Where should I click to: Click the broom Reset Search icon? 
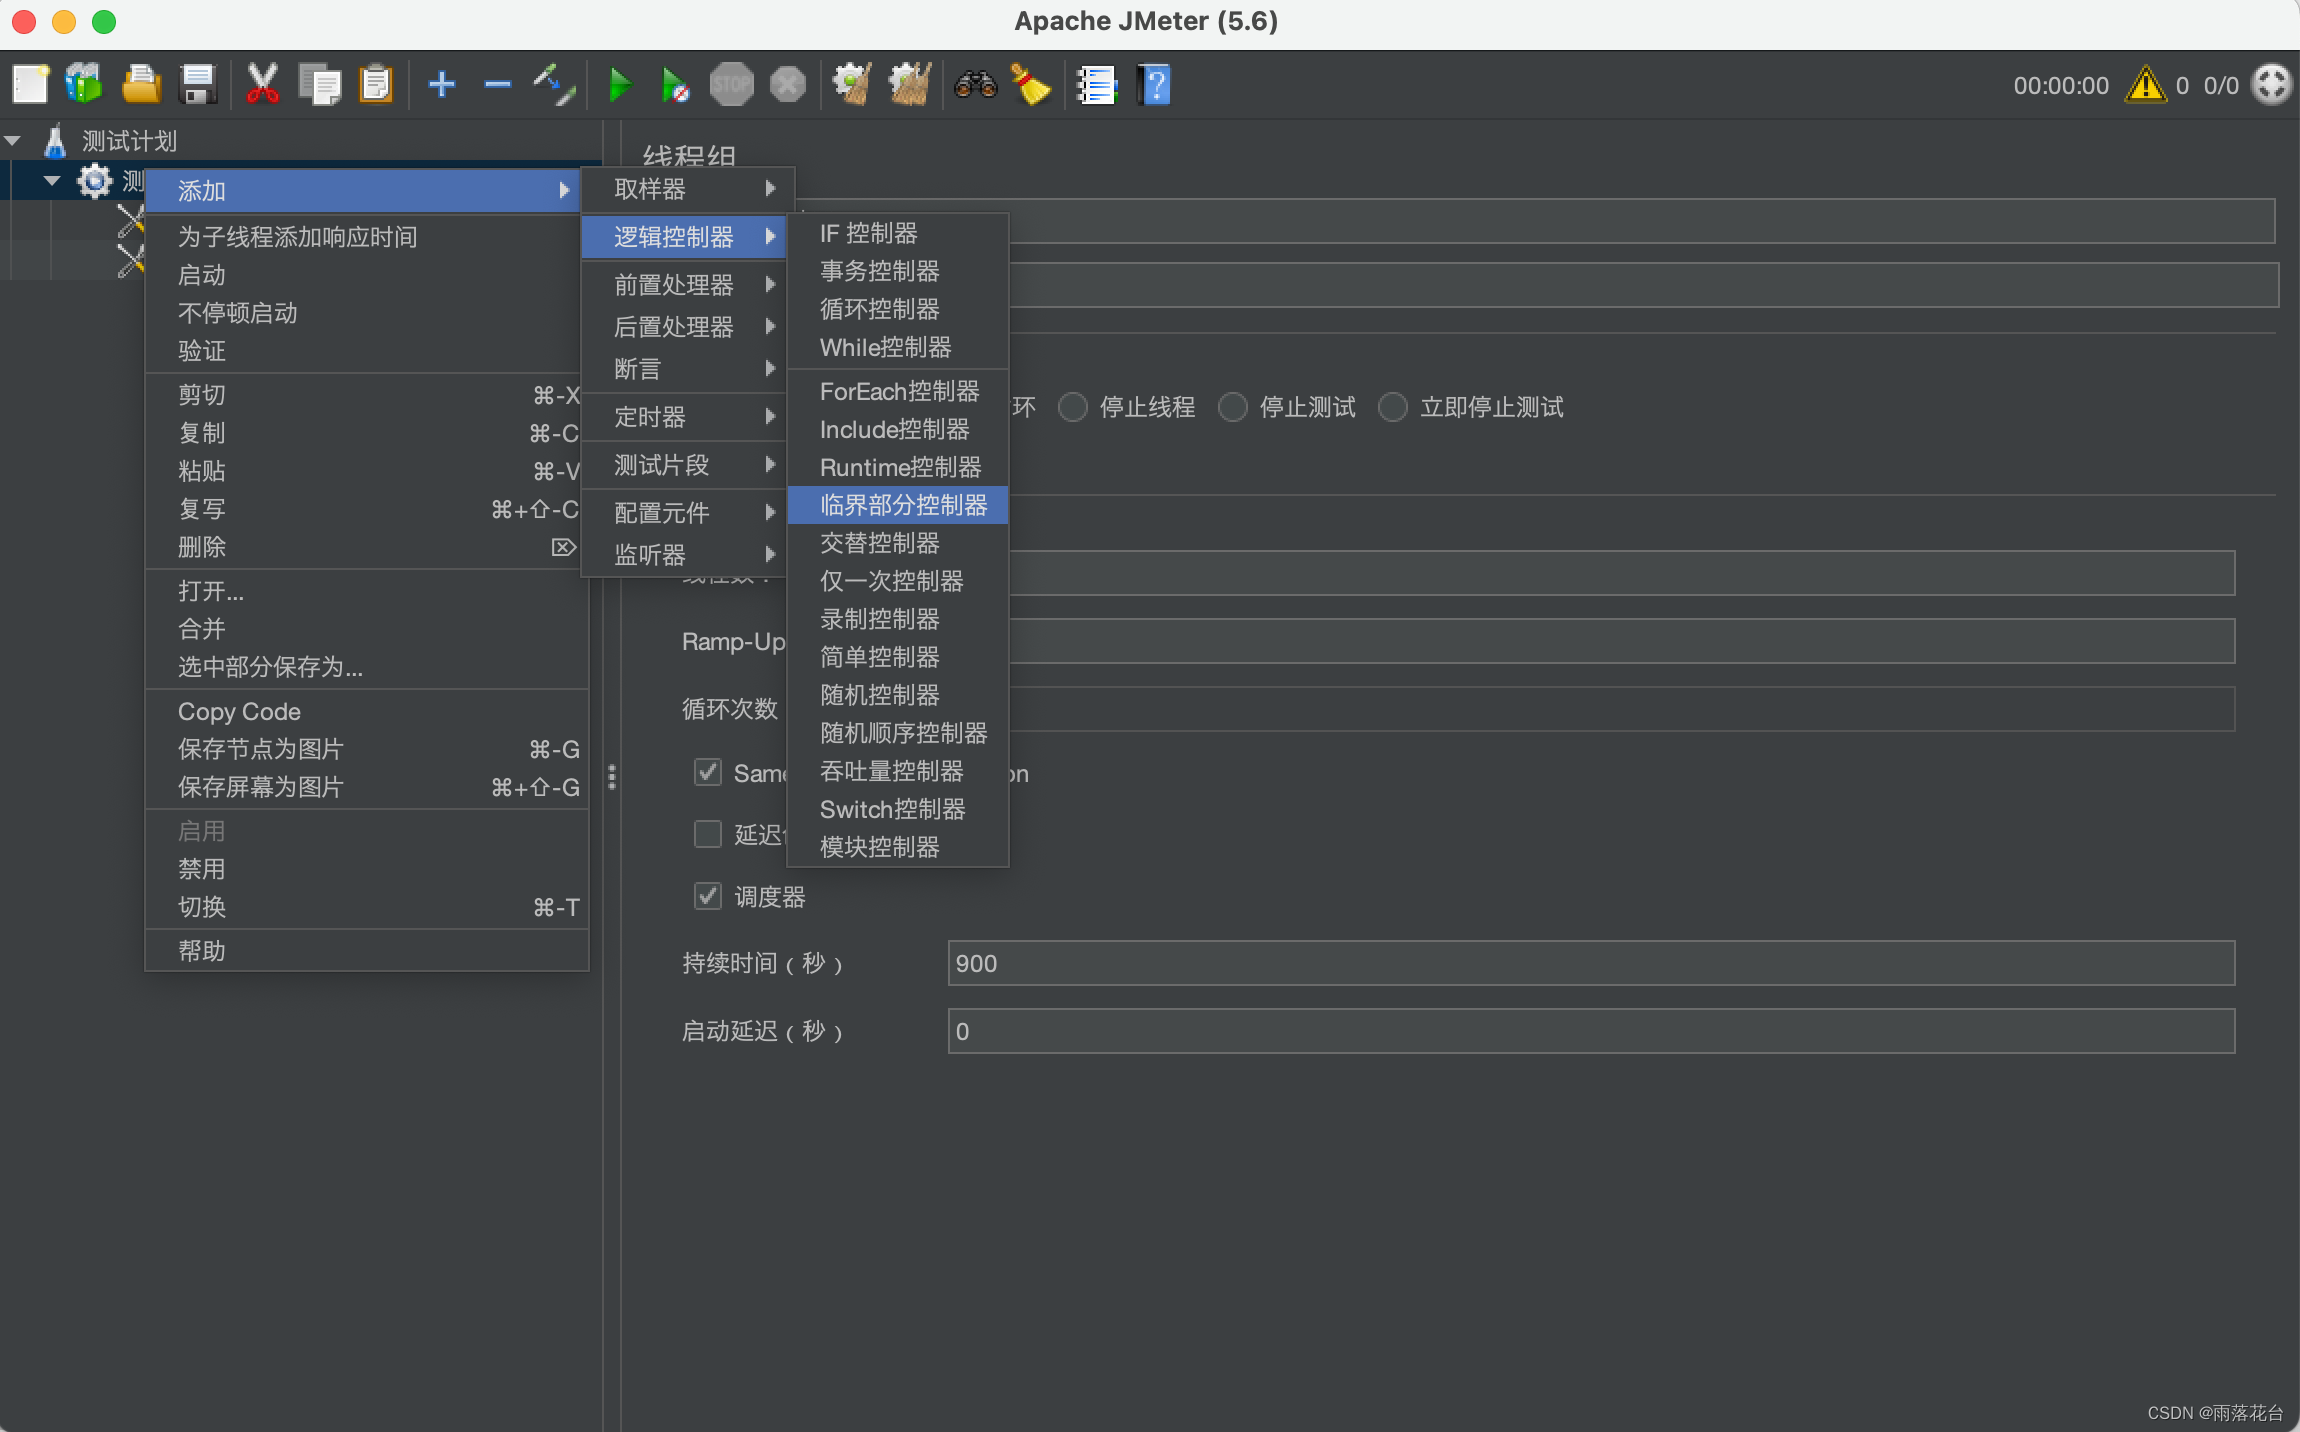[1030, 85]
